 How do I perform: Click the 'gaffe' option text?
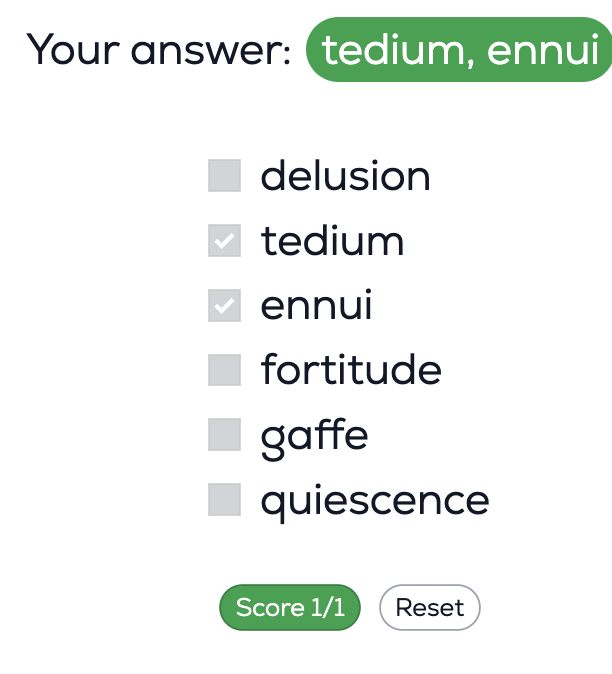tap(314, 436)
